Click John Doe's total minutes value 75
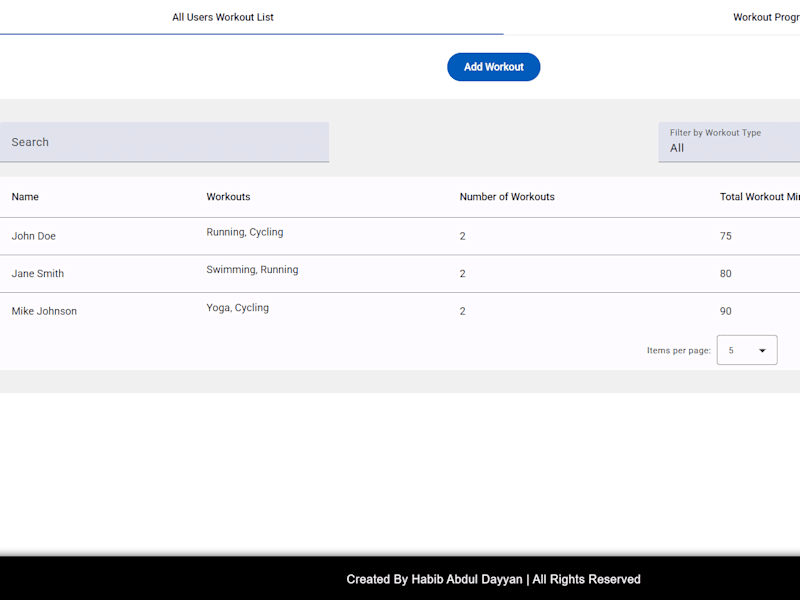 coord(726,236)
